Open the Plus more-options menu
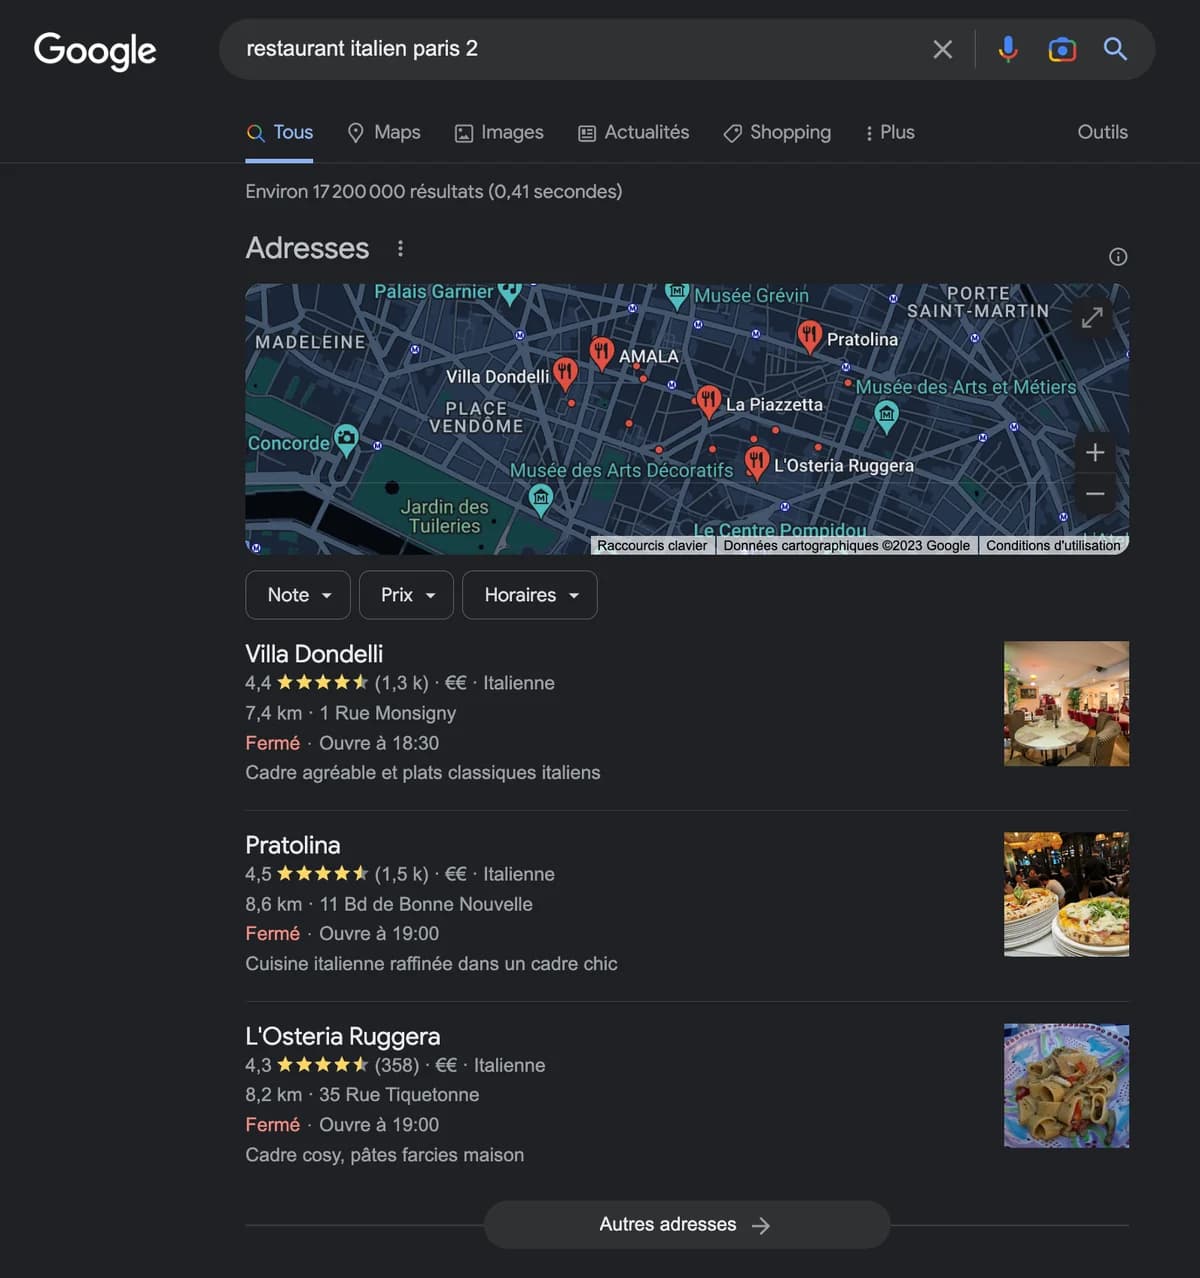This screenshot has height=1278, width=1200. 889,132
